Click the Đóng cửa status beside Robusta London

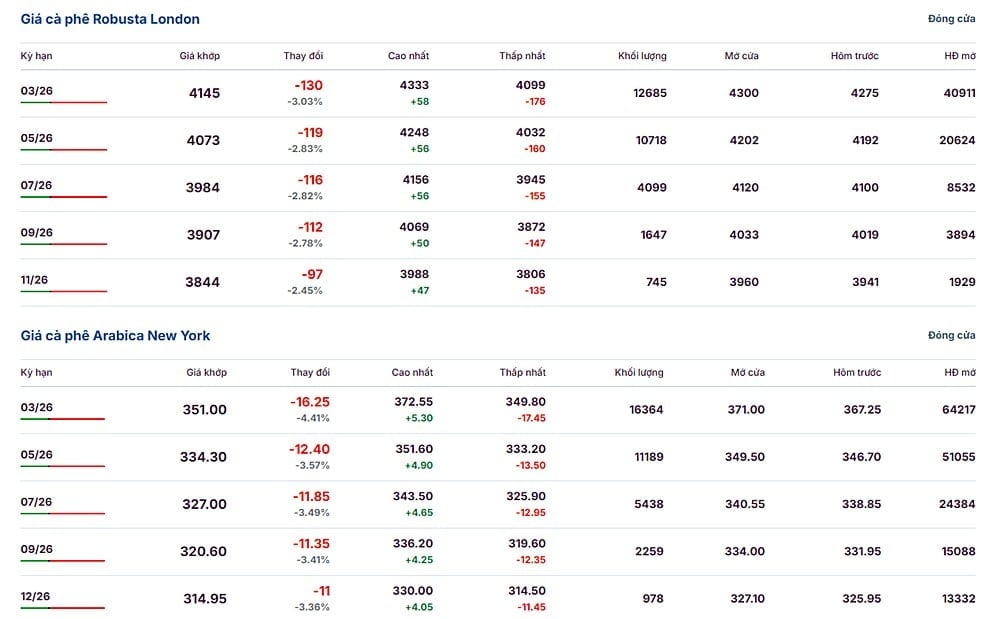click(952, 19)
